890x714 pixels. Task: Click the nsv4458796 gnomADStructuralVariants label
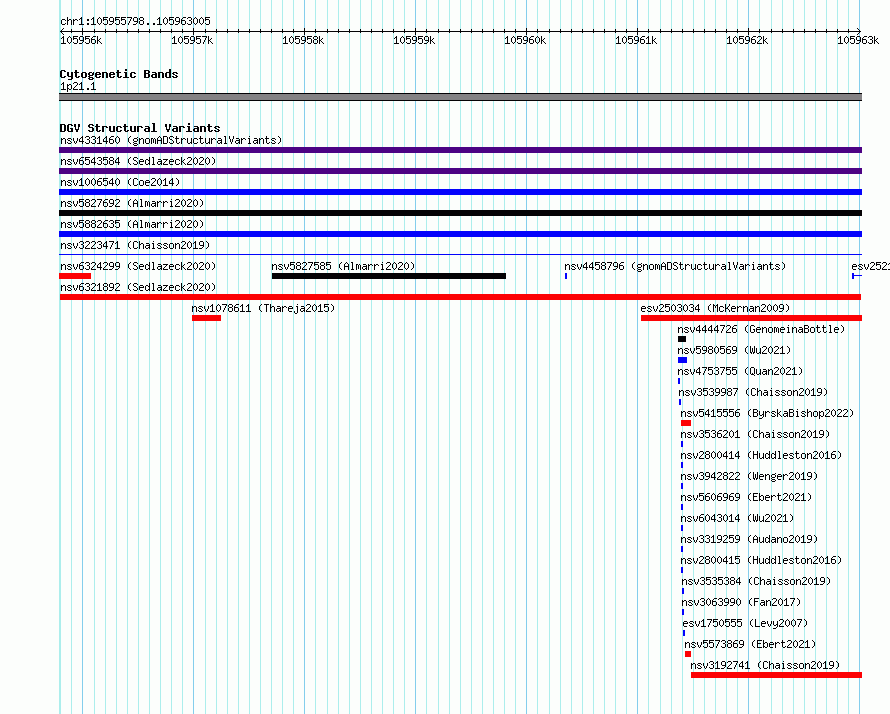pos(675,266)
